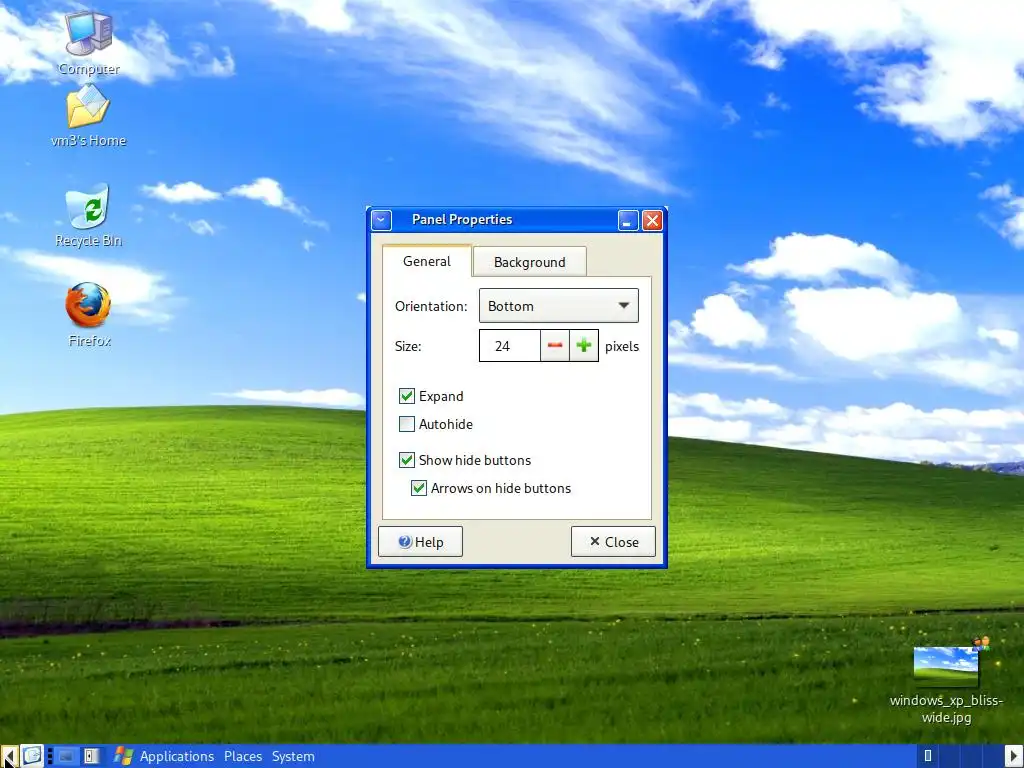Viewport: 1024px width, 768px height.
Task: Open the Applications menu
Action: pyautogui.click(x=177, y=756)
